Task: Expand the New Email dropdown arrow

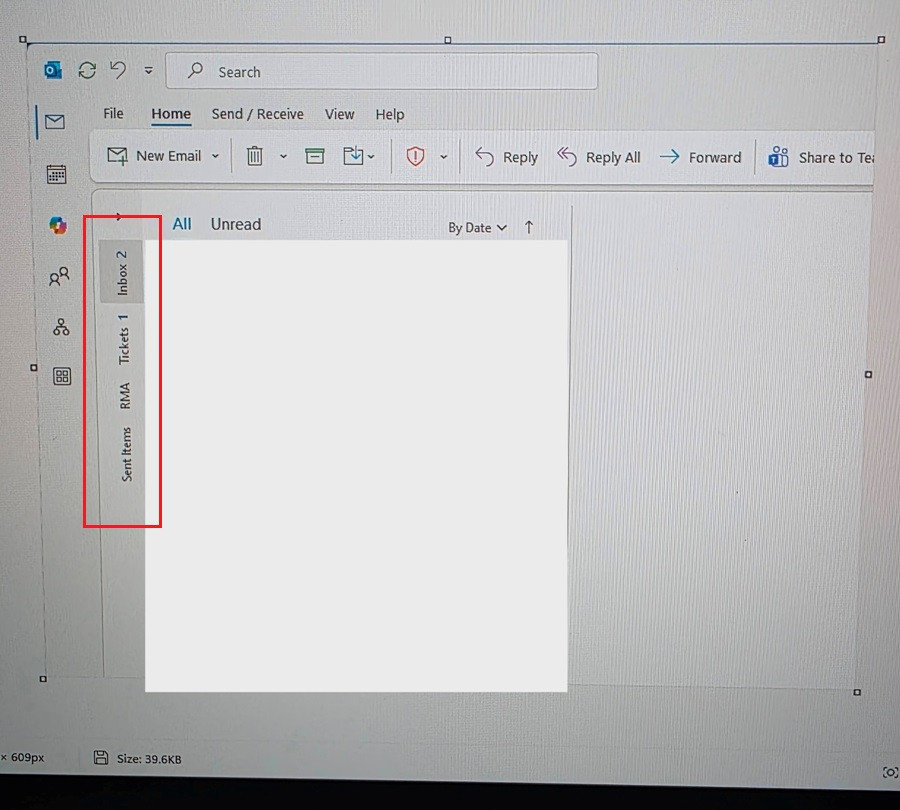Action: point(215,156)
